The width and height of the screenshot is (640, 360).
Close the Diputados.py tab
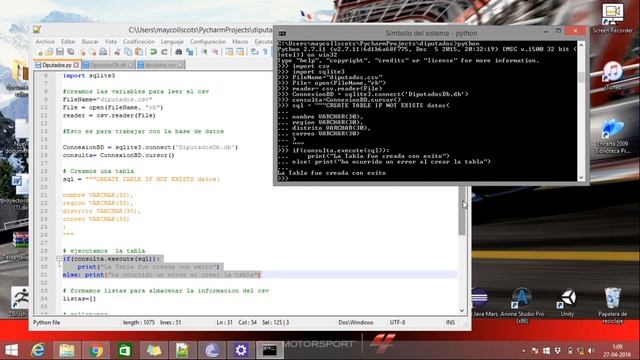coord(76,65)
